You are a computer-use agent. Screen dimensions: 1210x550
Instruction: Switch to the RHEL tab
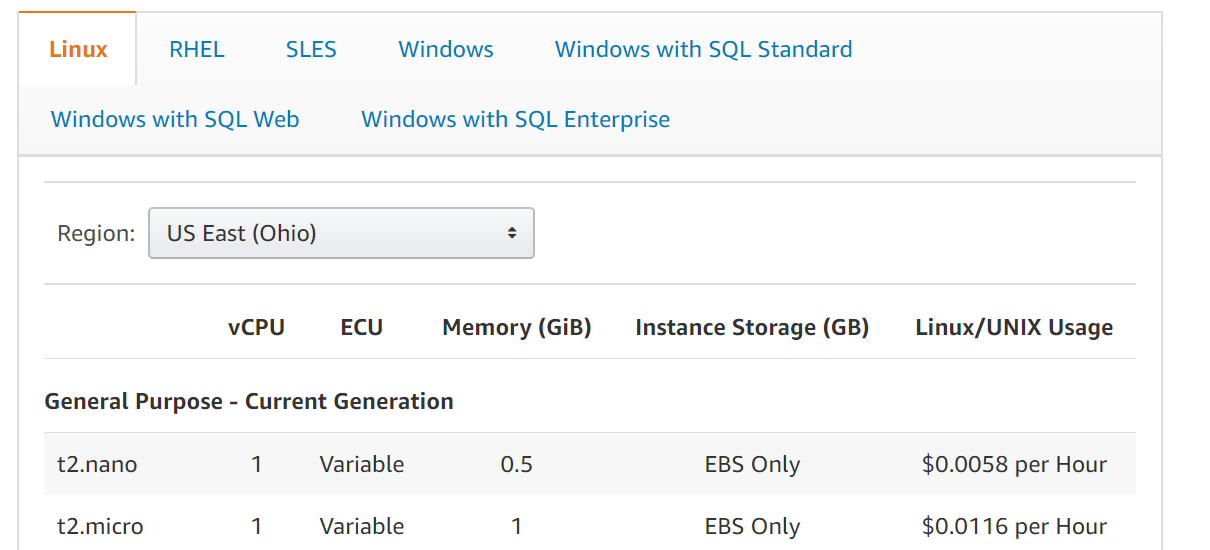click(x=197, y=49)
